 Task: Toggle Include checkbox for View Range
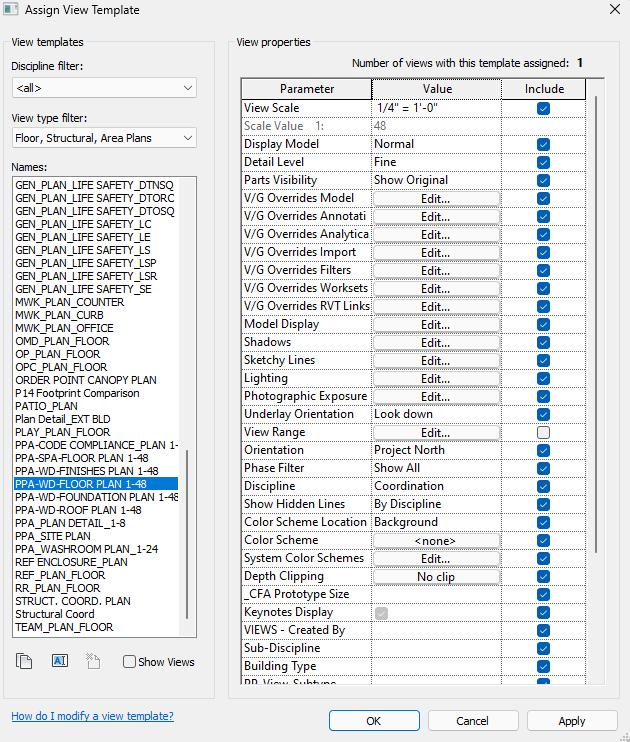[543, 433]
